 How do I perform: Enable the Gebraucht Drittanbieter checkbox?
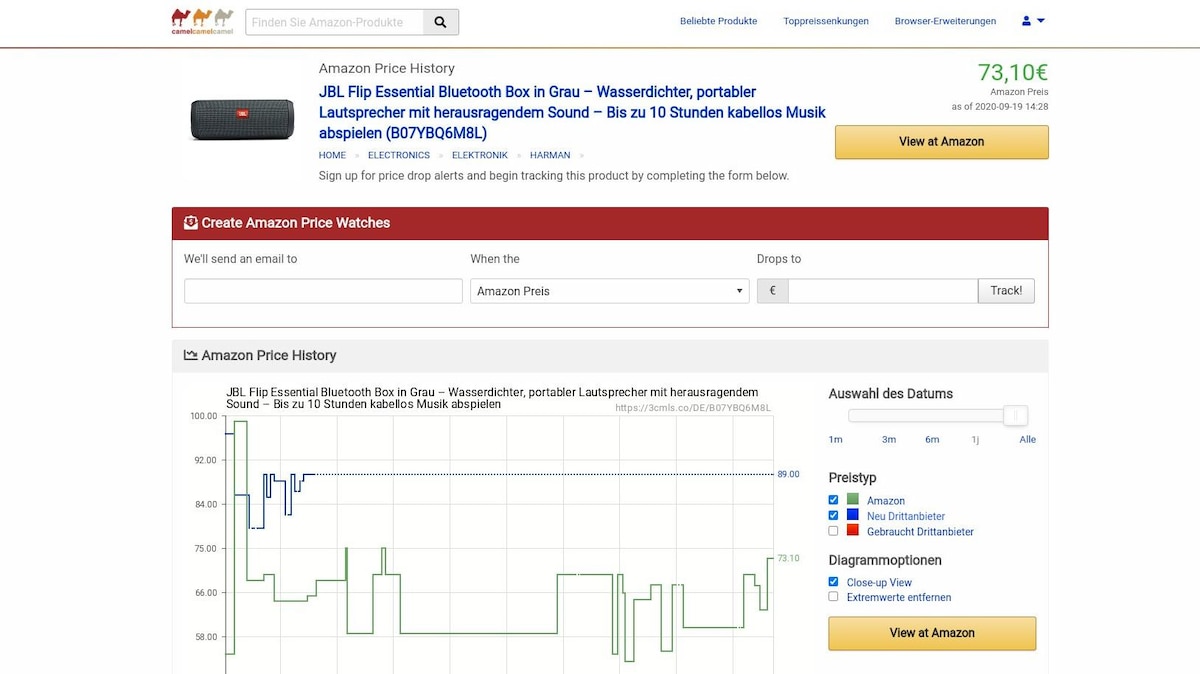(834, 531)
